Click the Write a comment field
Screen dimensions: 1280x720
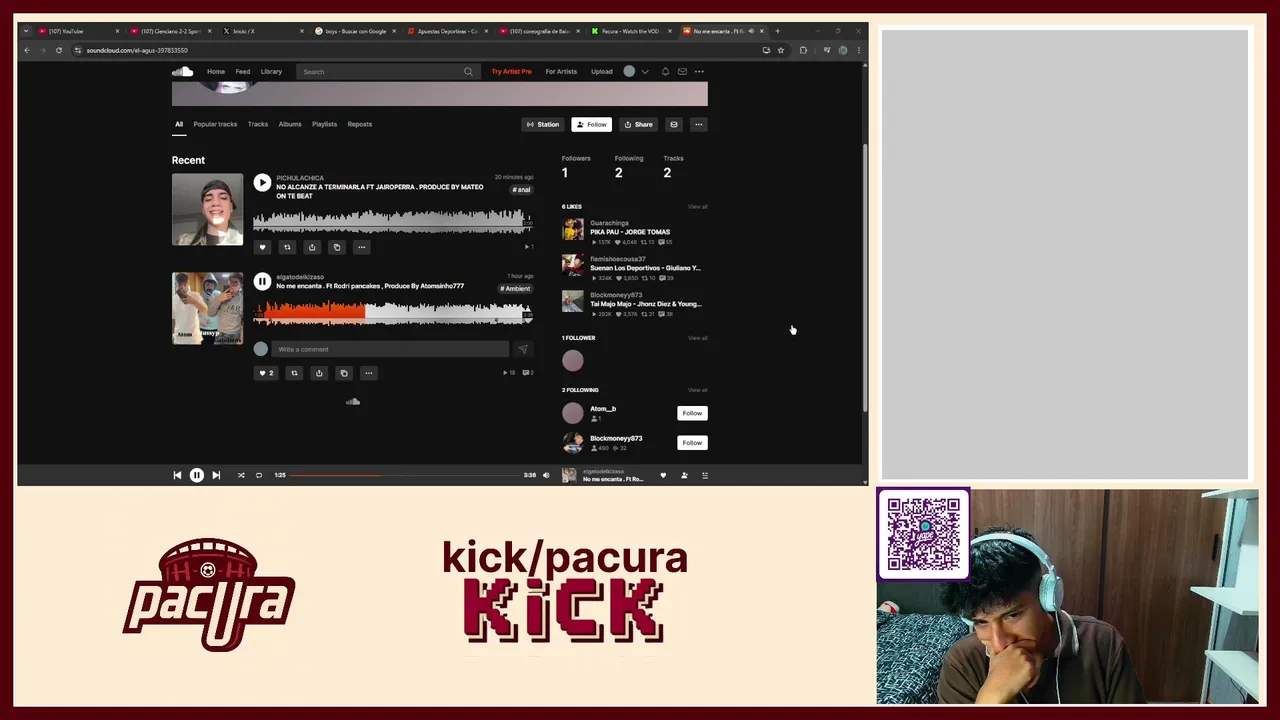pyautogui.click(x=391, y=349)
